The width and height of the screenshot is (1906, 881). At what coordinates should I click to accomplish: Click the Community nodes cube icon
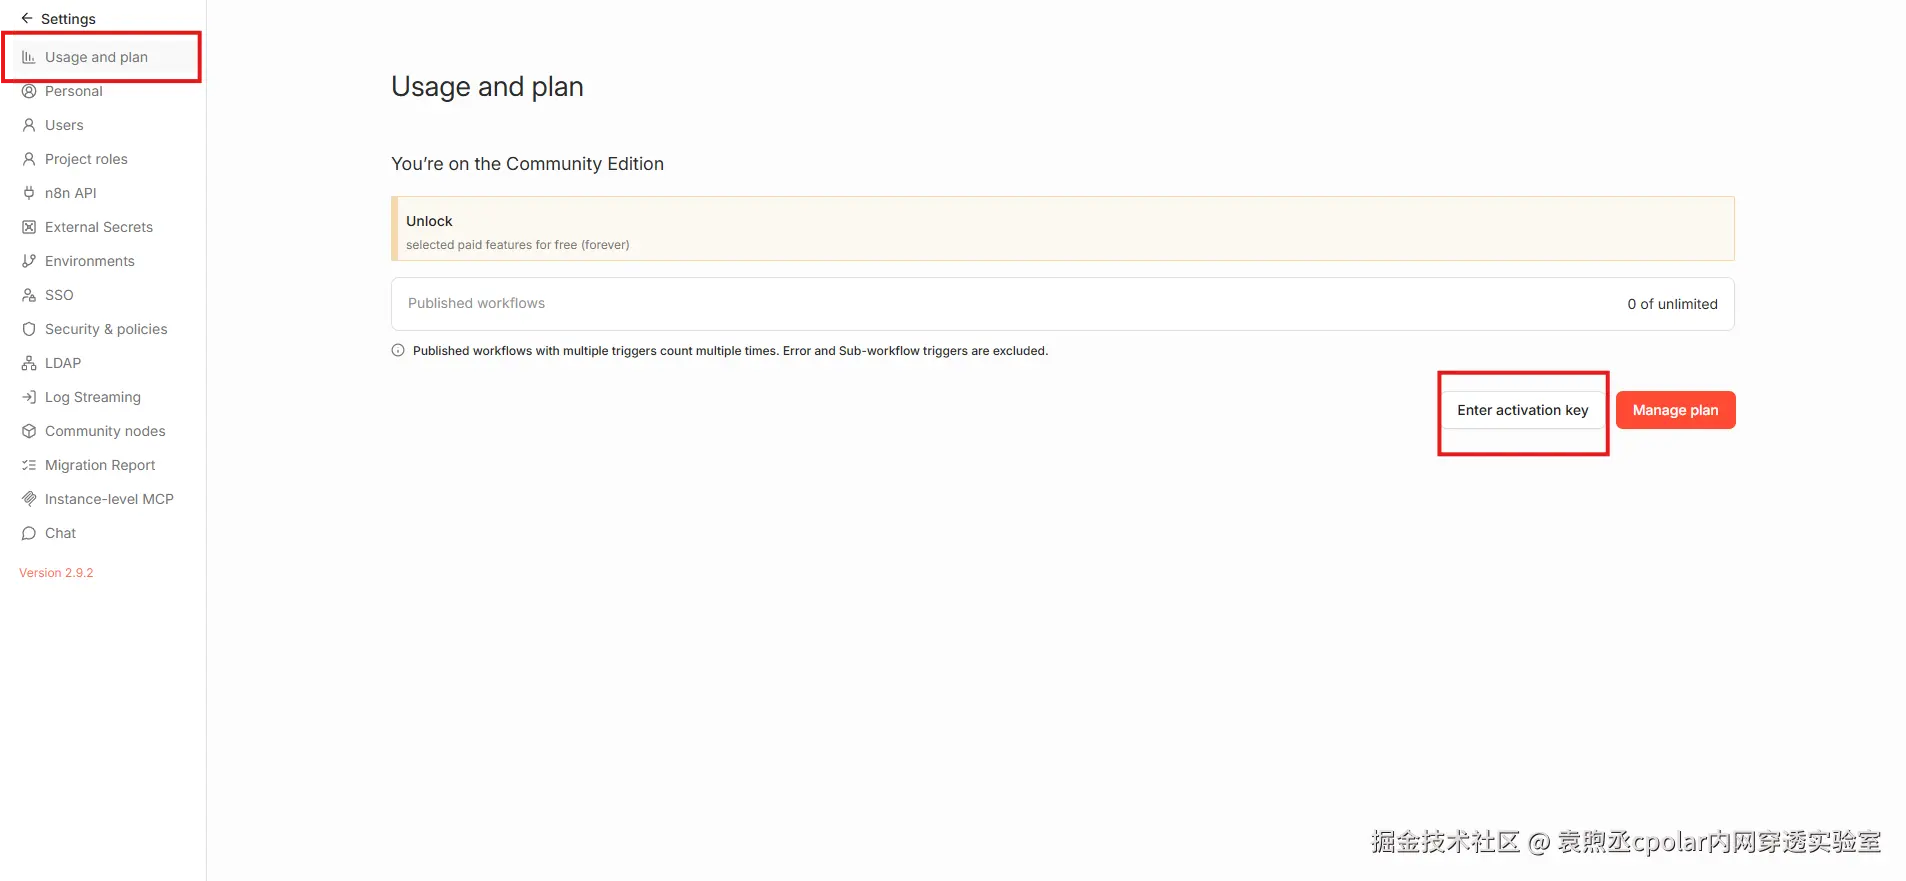29,431
